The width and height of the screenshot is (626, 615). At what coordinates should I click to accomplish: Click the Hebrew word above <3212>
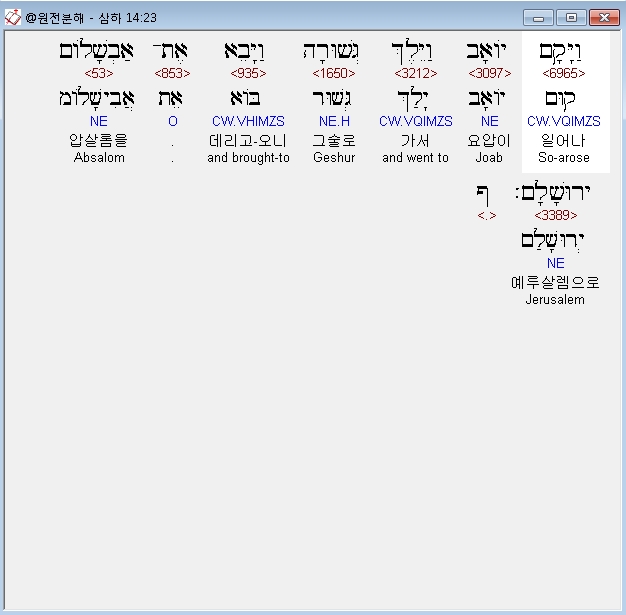412,52
